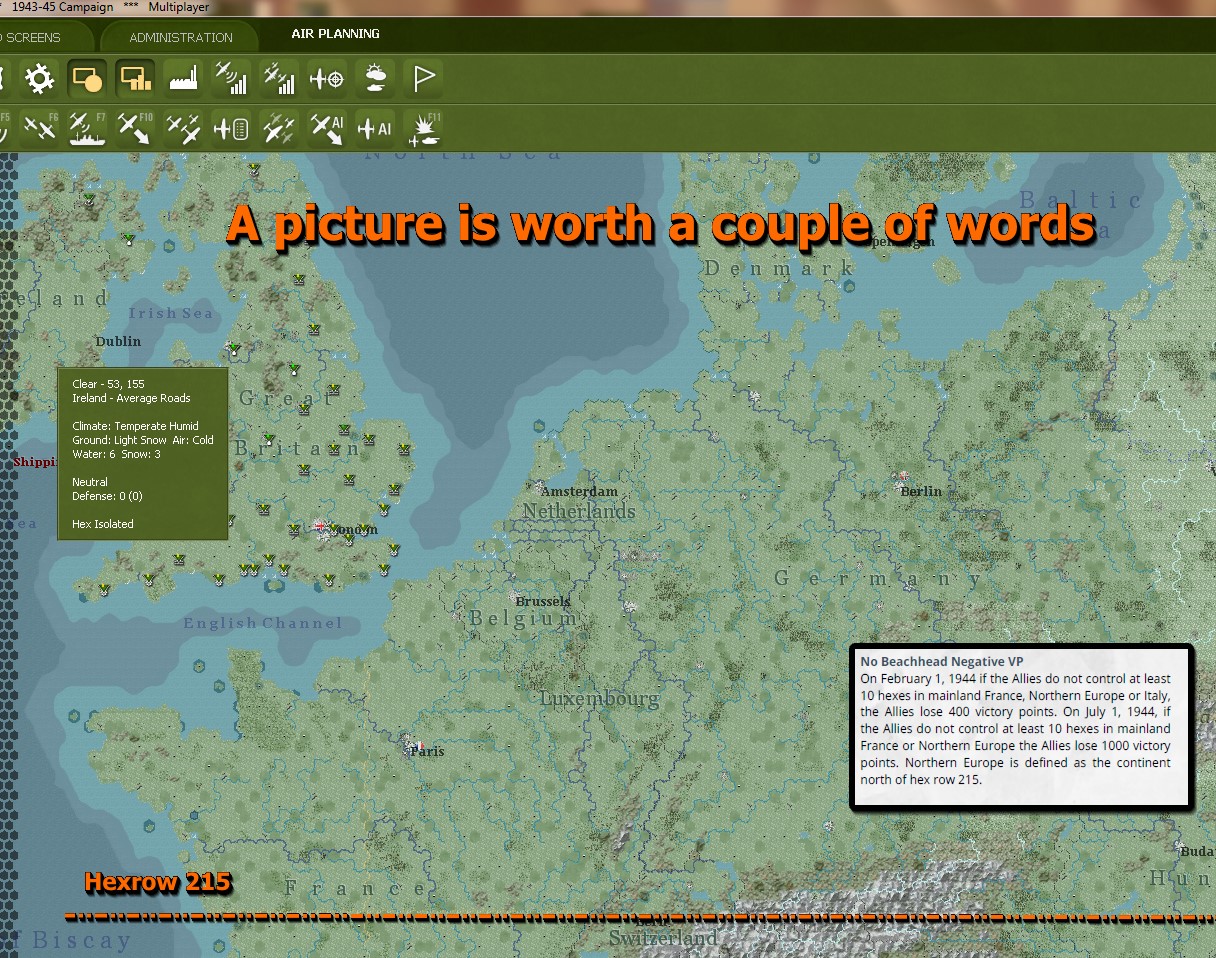1216x958 pixels.
Task: Toggle the screen-with-circle map mode button
Action: pos(87,79)
